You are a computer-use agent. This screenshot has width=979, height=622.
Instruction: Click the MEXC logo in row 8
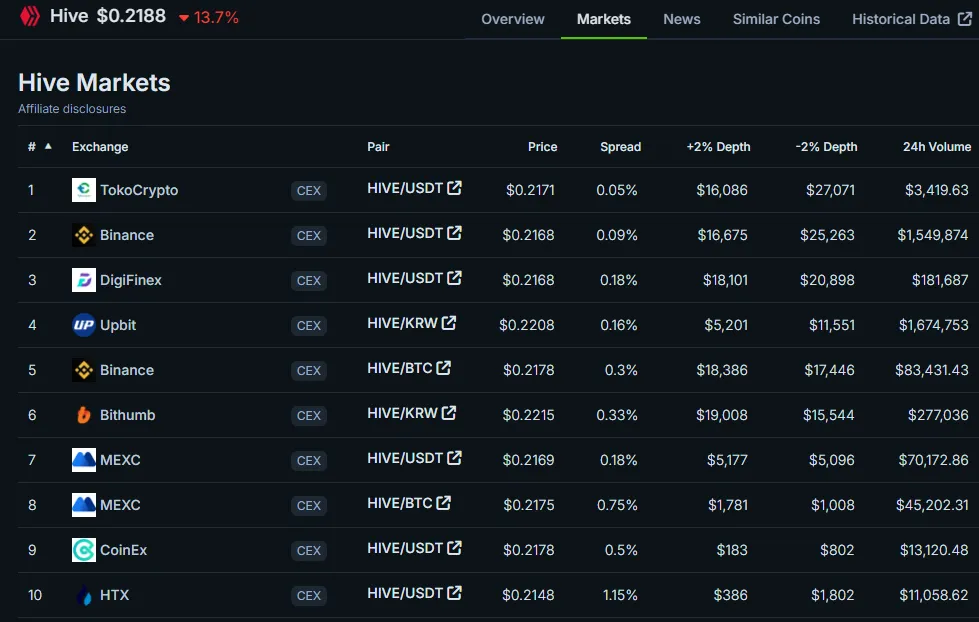pyautogui.click(x=84, y=505)
